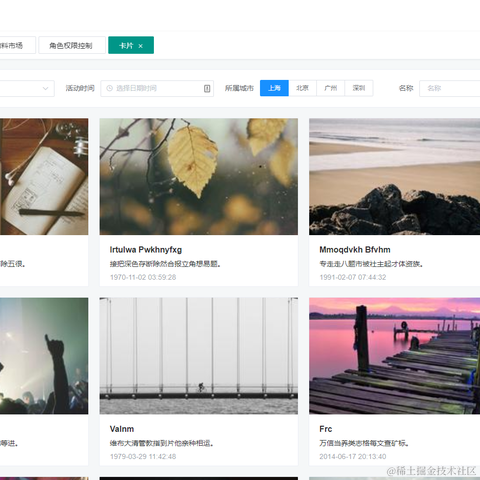Click the Frc card title

[x=326, y=429]
